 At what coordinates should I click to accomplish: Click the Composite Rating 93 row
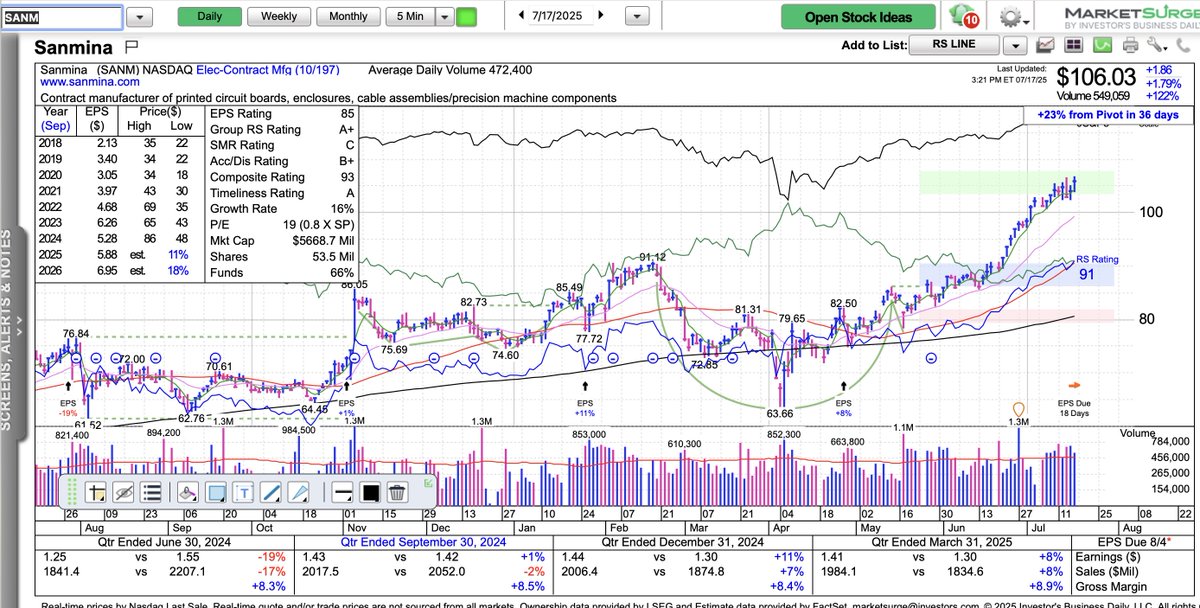280,177
